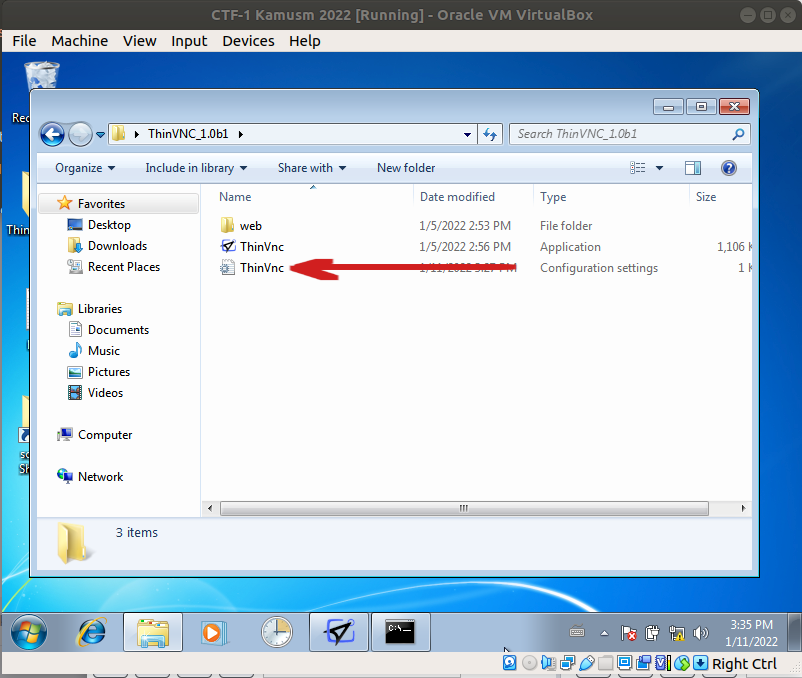This screenshot has width=802, height=678.
Task: Open the address bar previous locations dropdown
Action: (x=467, y=134)
